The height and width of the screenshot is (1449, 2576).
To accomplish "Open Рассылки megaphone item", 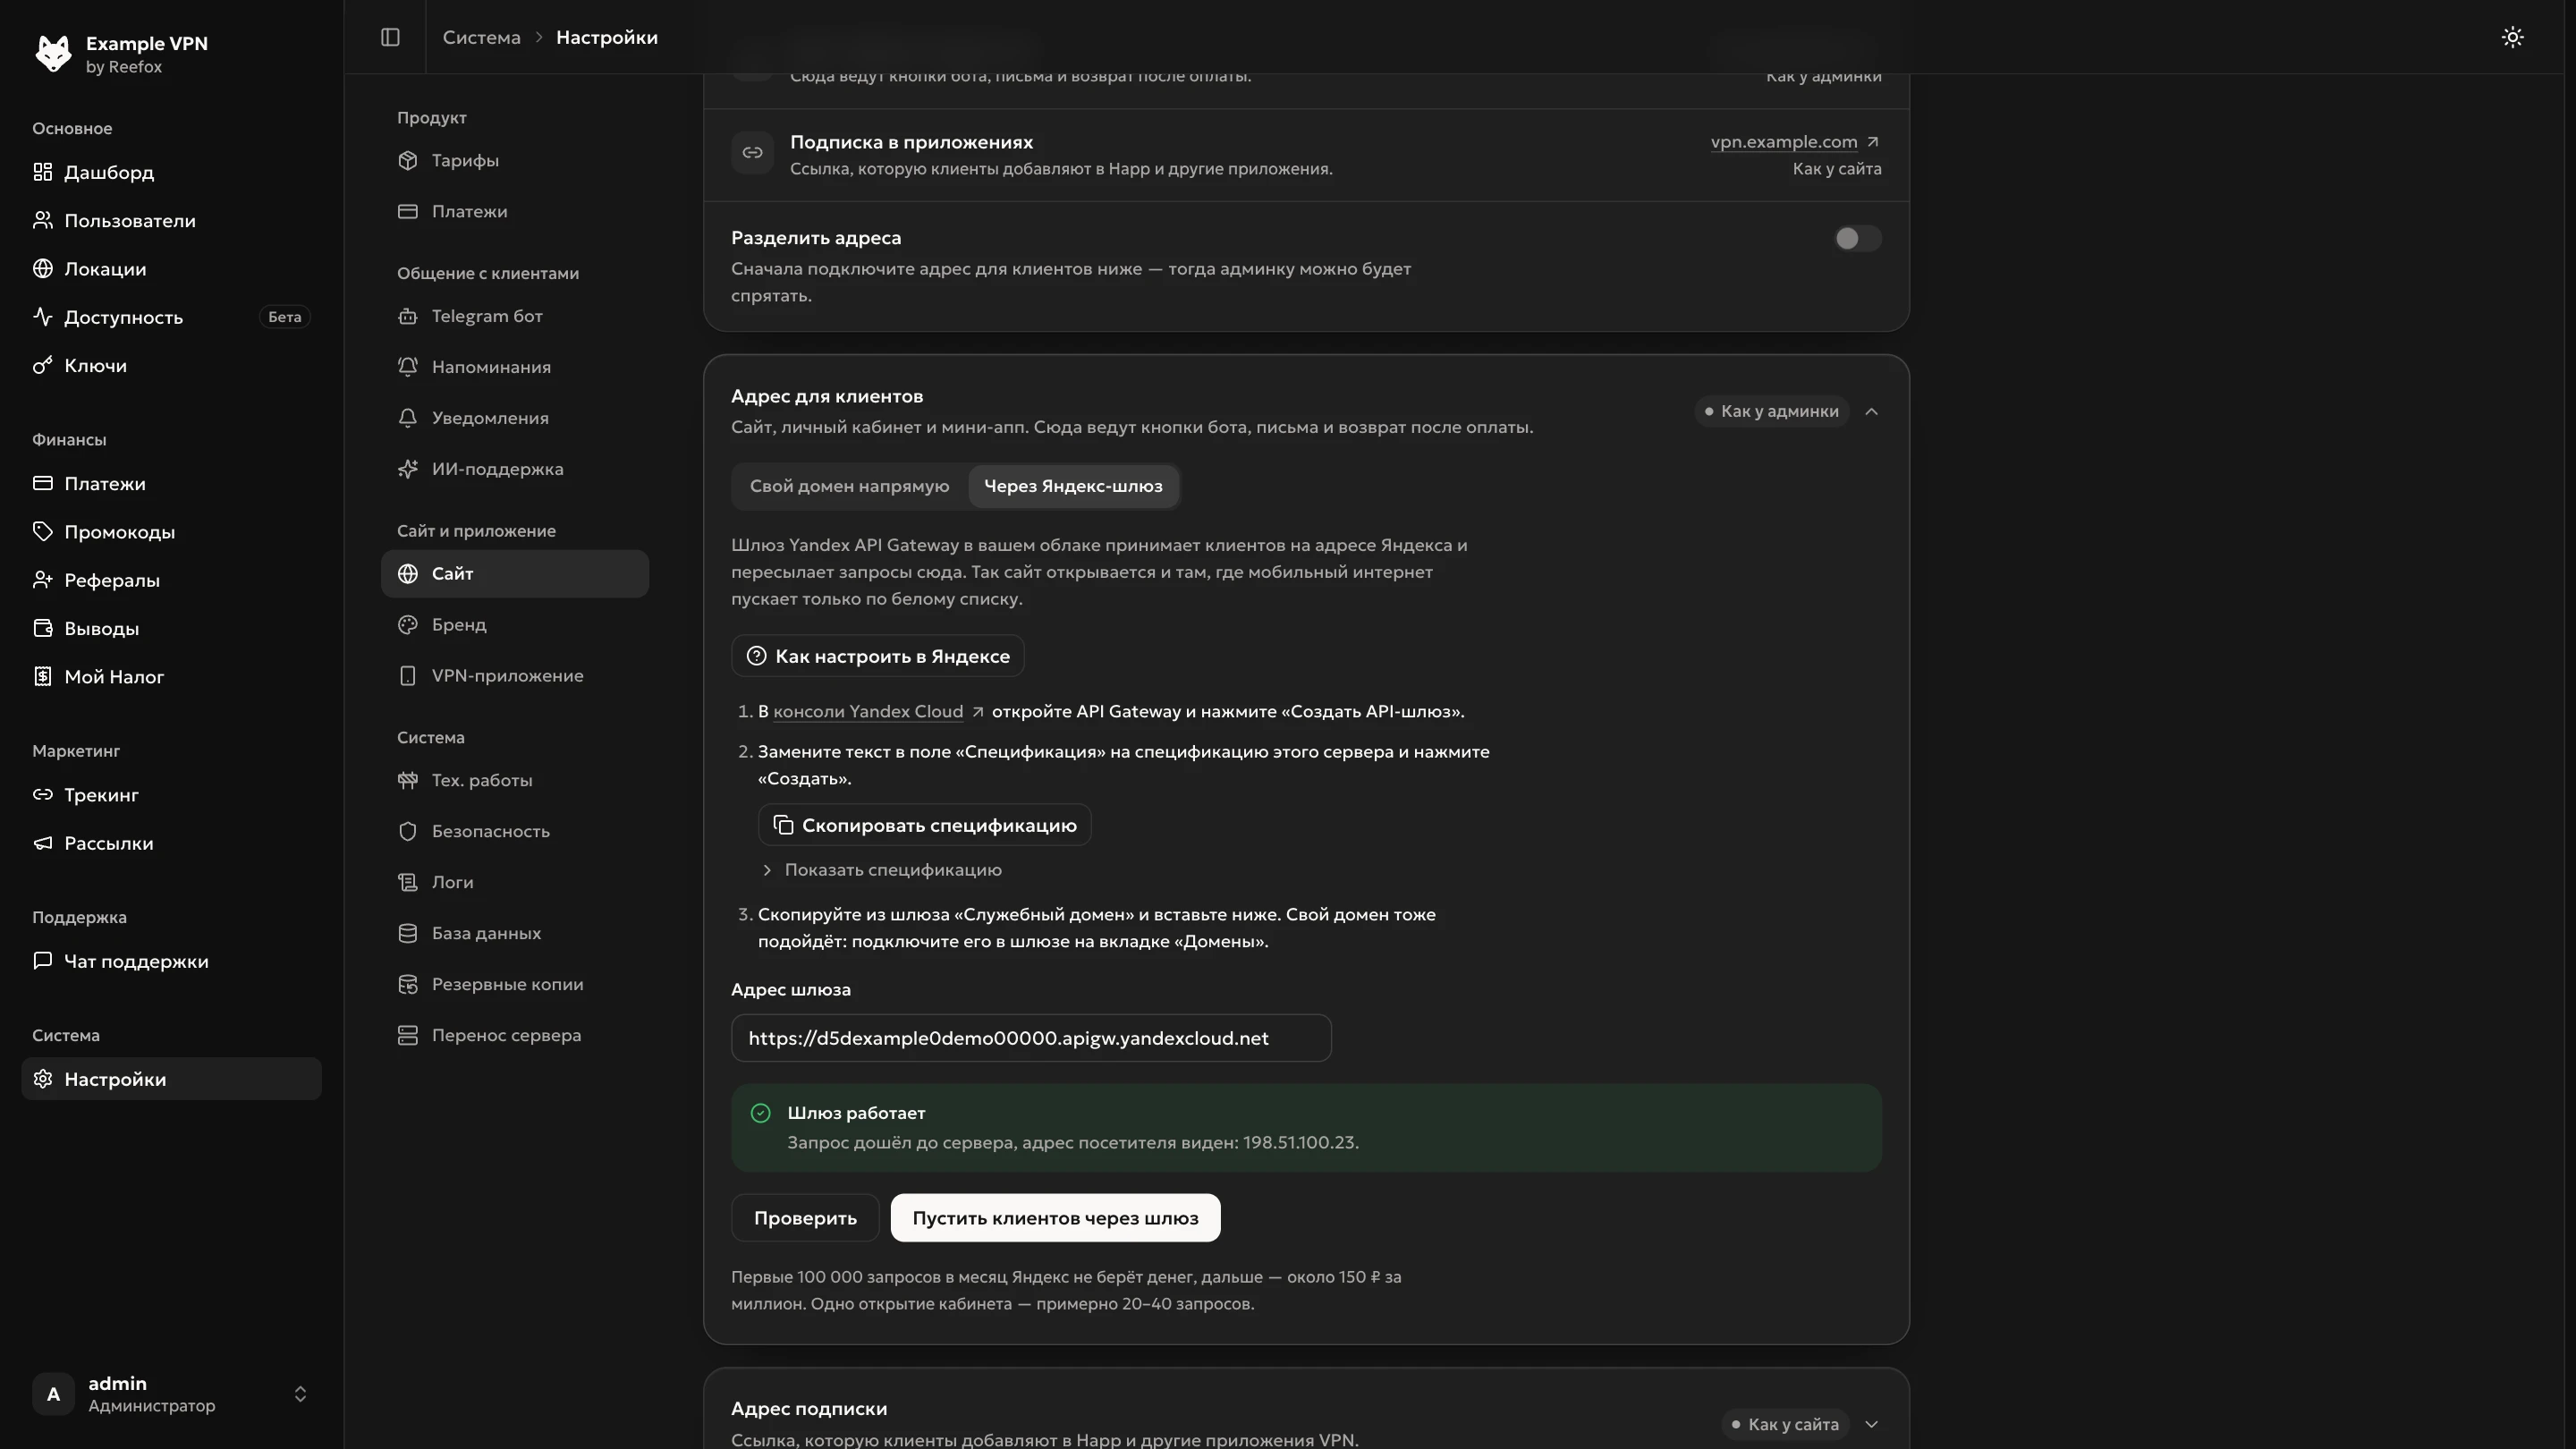I will [x=171, y=843].
